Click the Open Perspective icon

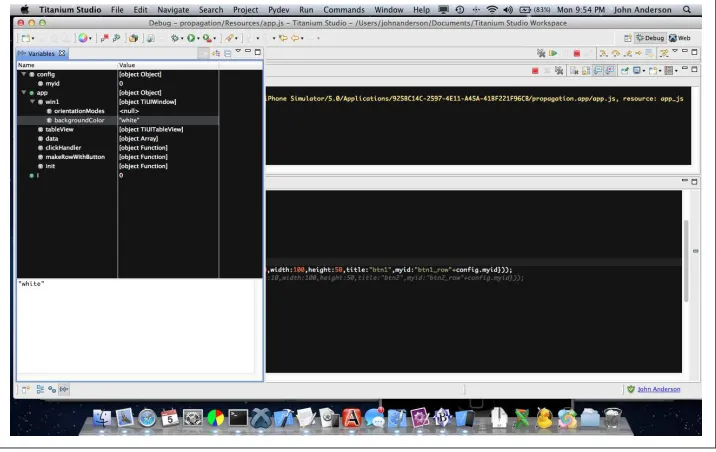pyautogui.click(x=628, y=38)
